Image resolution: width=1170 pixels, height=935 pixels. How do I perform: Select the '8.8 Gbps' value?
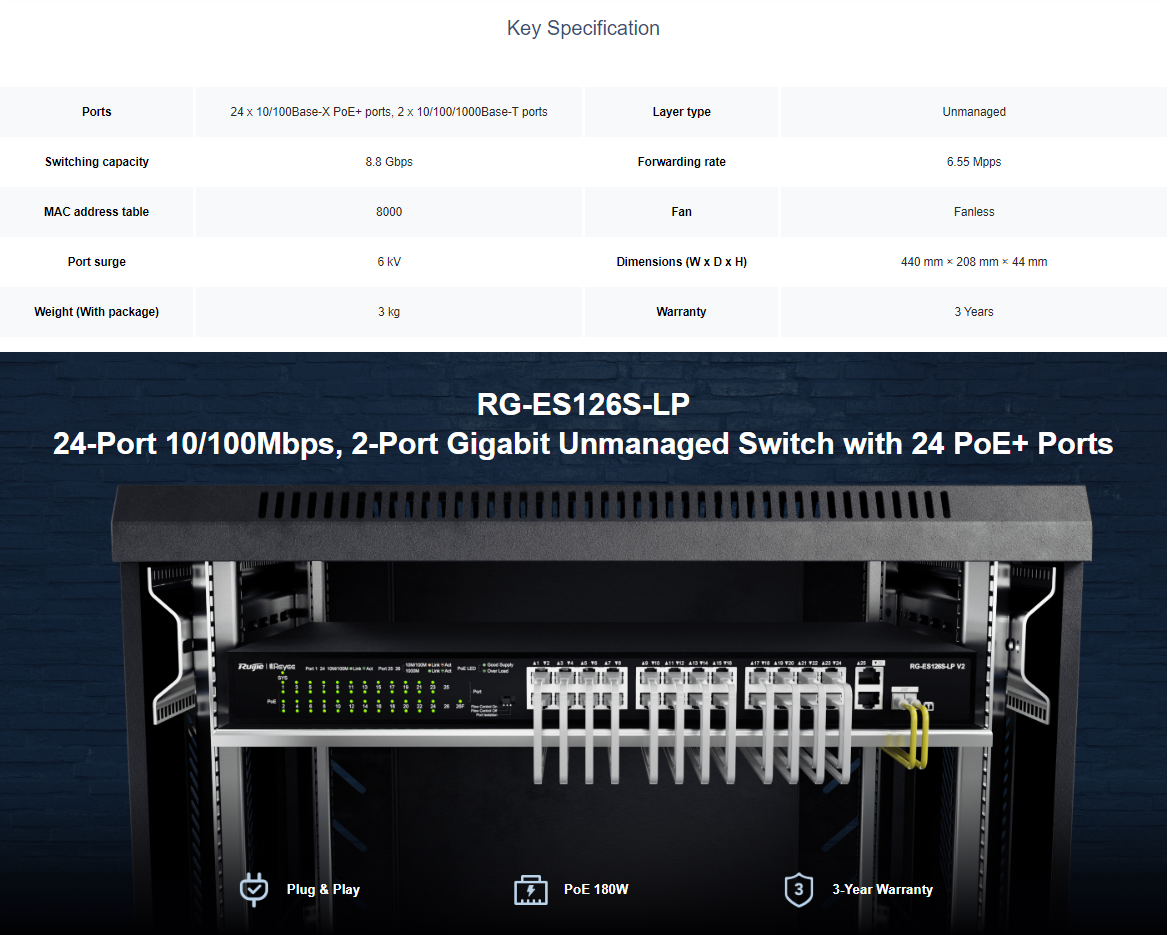point(389,162)
